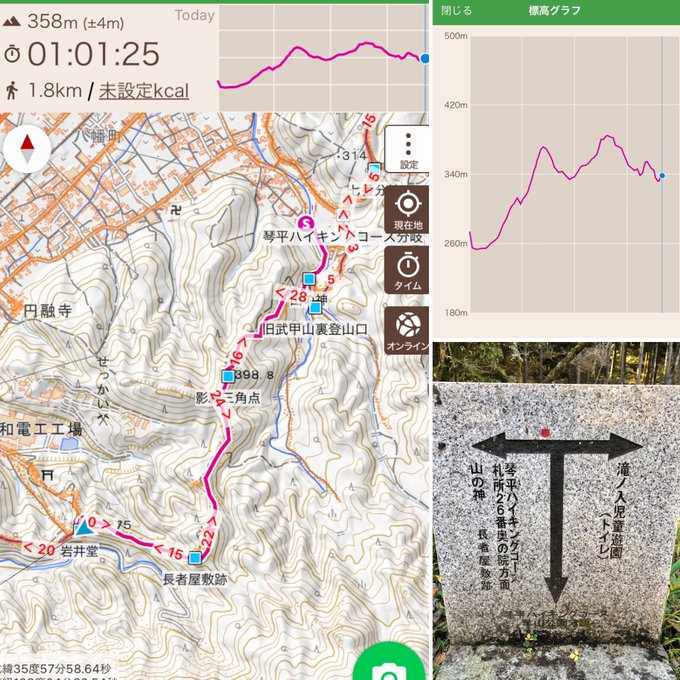The width and height of the screenshot is (680, 680).
Task: Close the elevation graph with 閉じる
Action: point(456,10)
